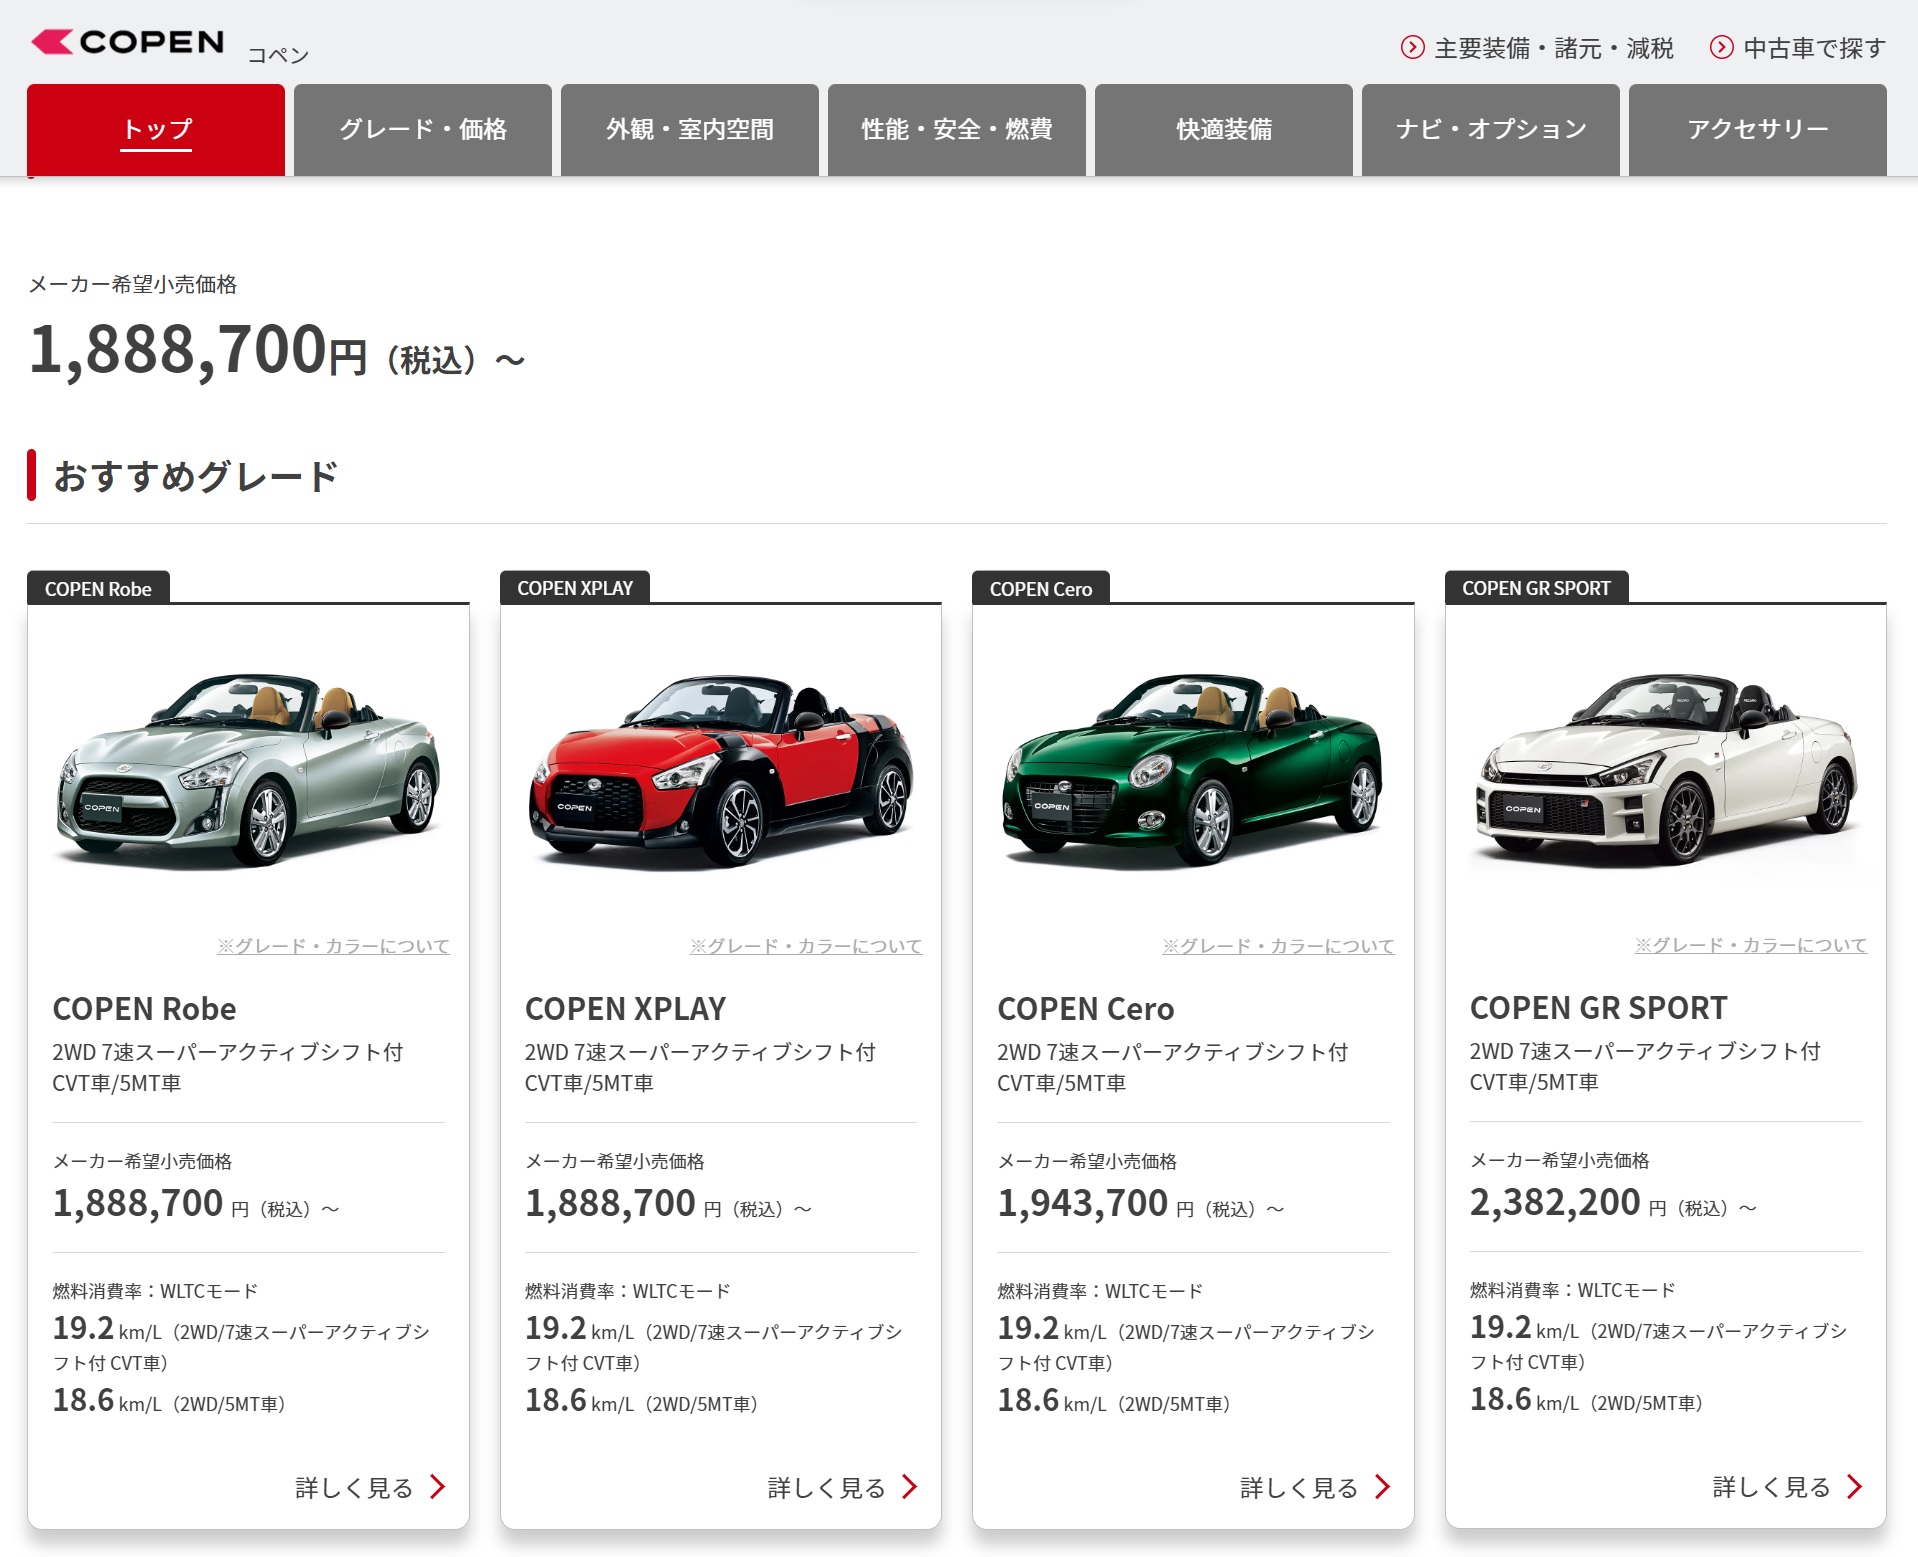Open ※グレード・カラーについて under Robe
Screen dimensions: 1918x1557
[x=334, y=946]
